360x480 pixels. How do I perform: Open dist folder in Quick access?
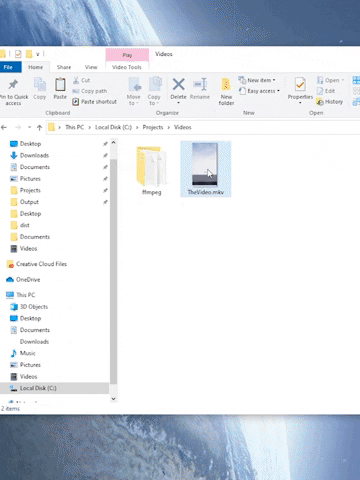click(x=20, y=225)
